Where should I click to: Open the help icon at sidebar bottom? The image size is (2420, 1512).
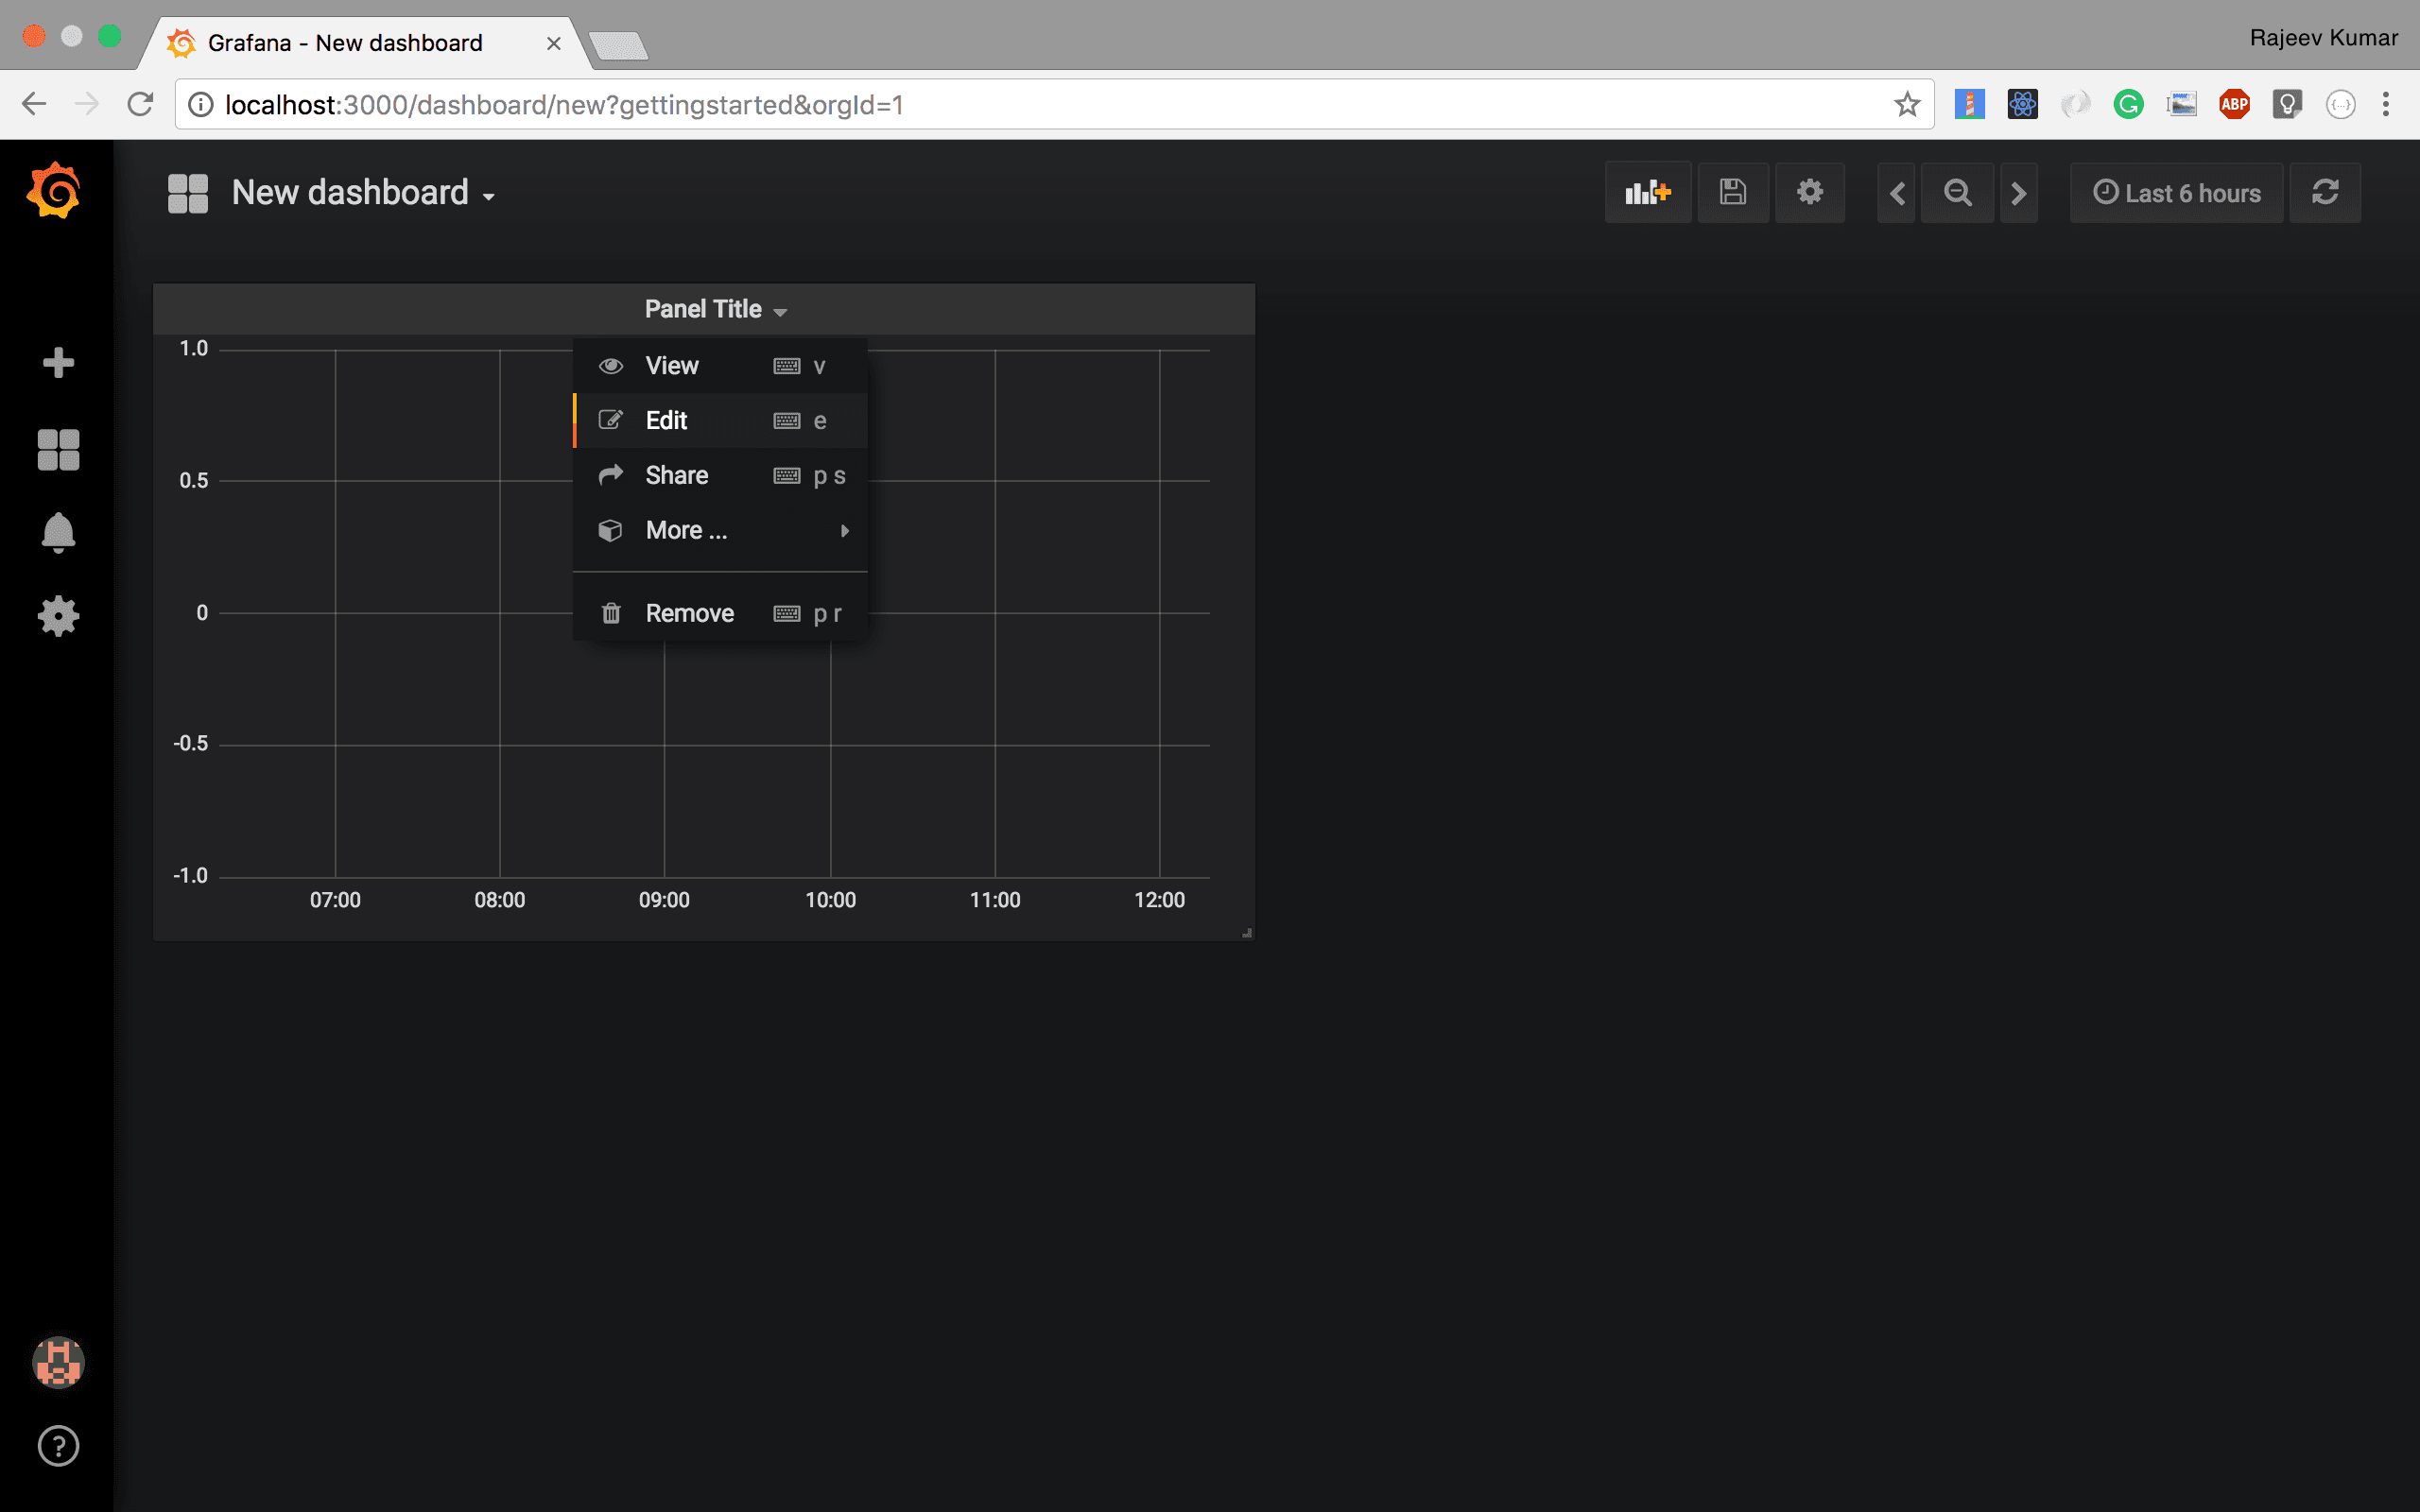pos(58,1445)
